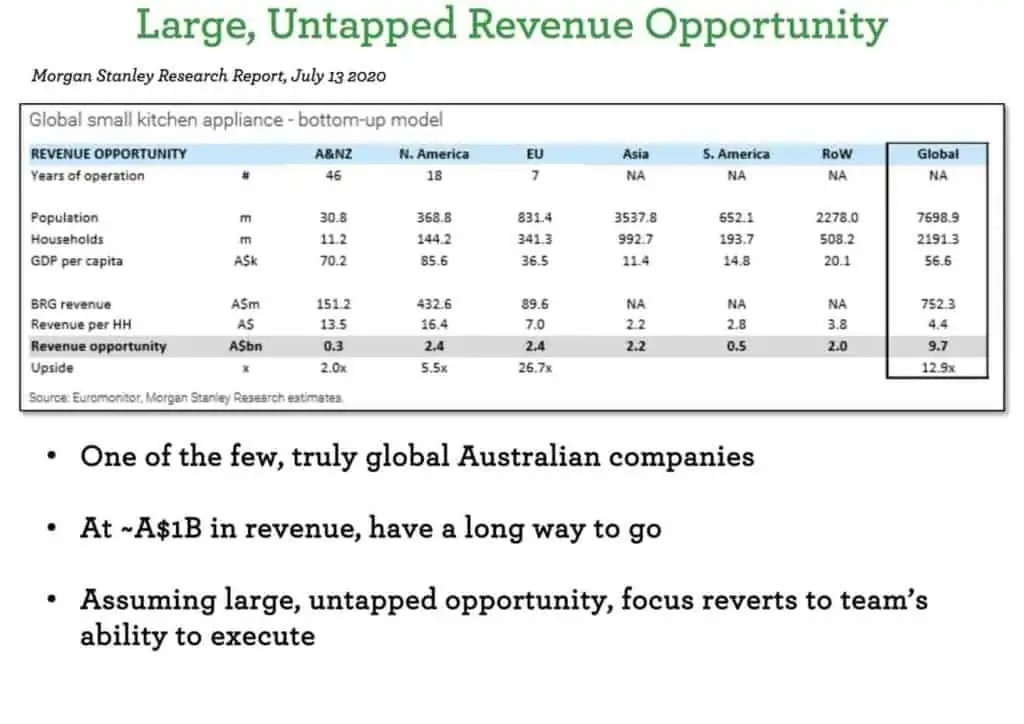This screenshot has width=1024, height=724.
Task: Click revenue per HH value '3.8'
Action: click(x=837, y=324)
